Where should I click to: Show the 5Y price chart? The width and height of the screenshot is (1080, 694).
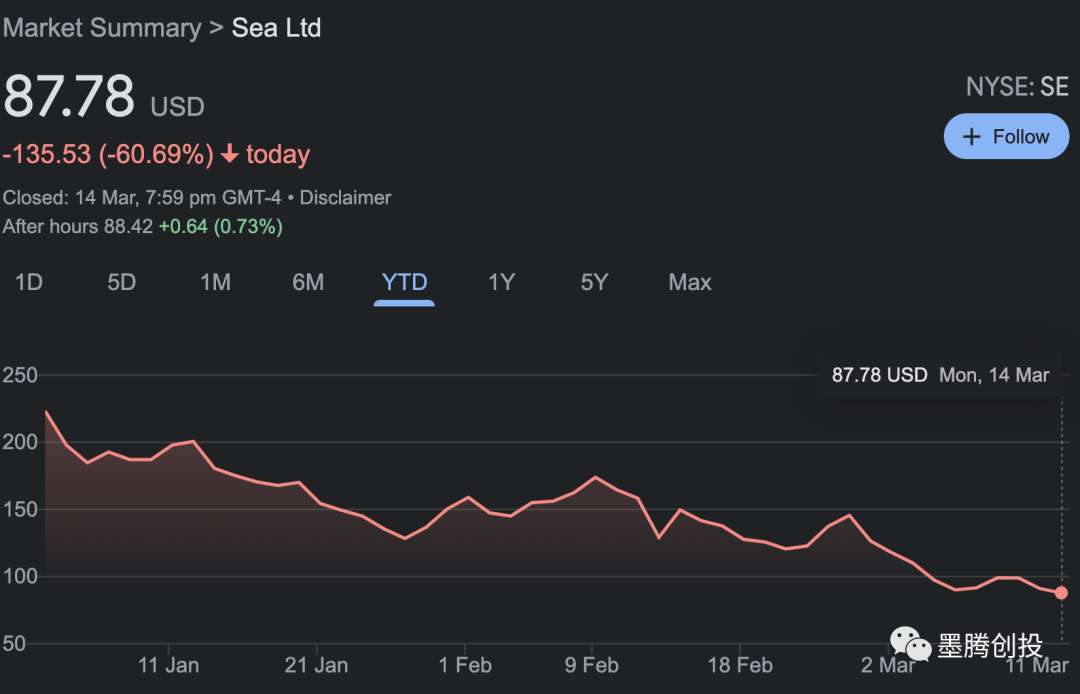(x=594, y=282)
